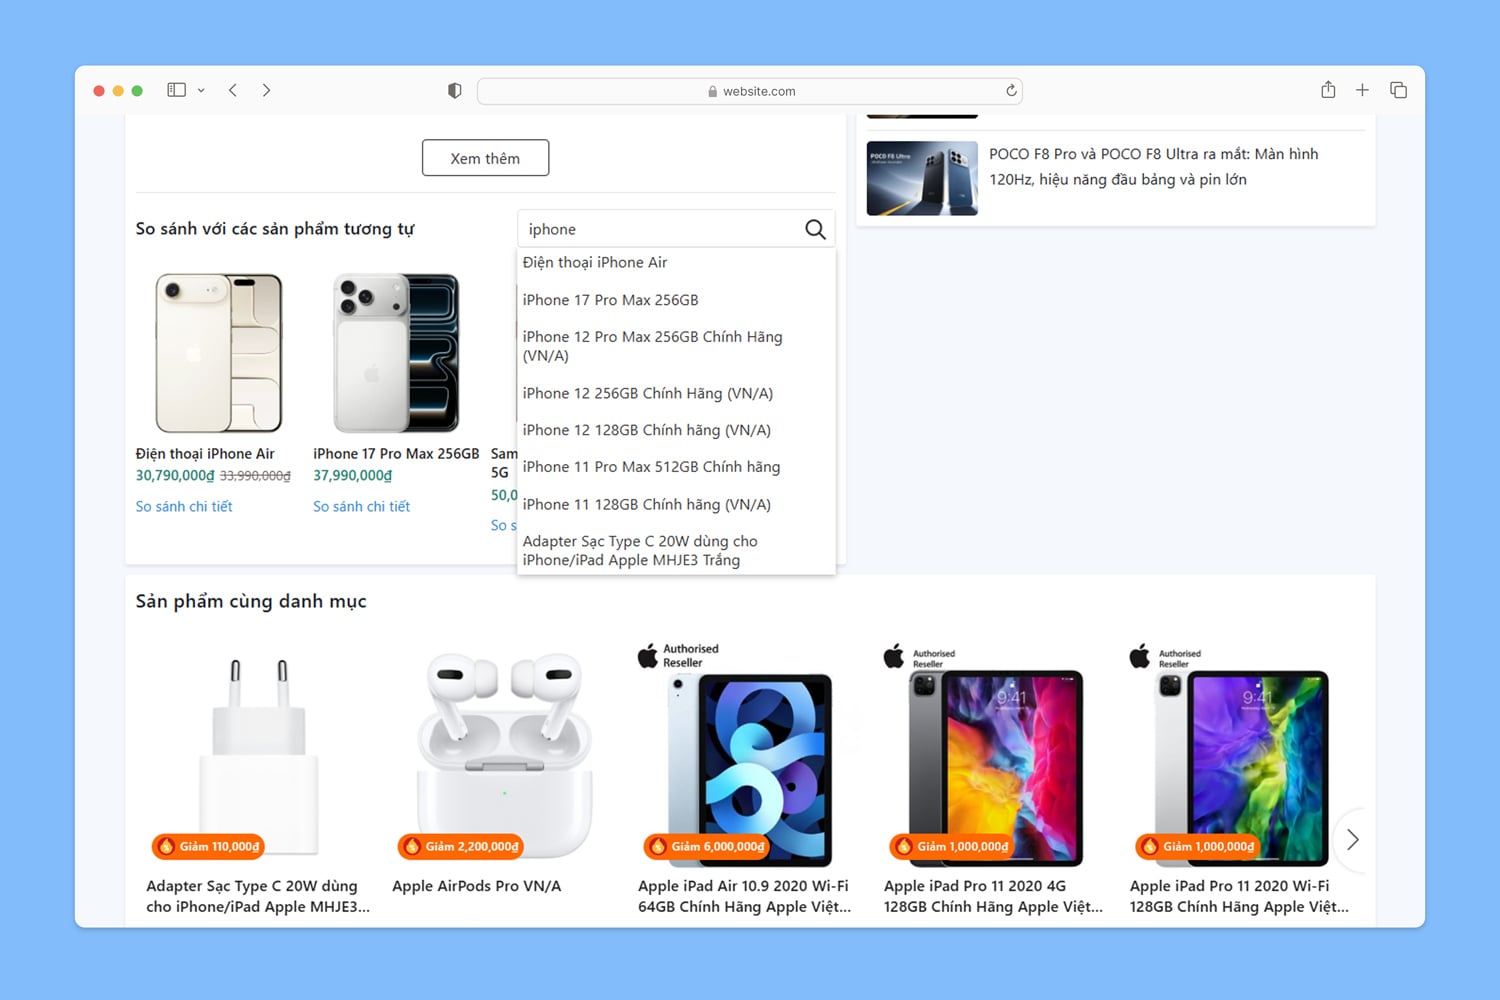
Task: Advance the product carousel with right arrow
Action: 1352,840
